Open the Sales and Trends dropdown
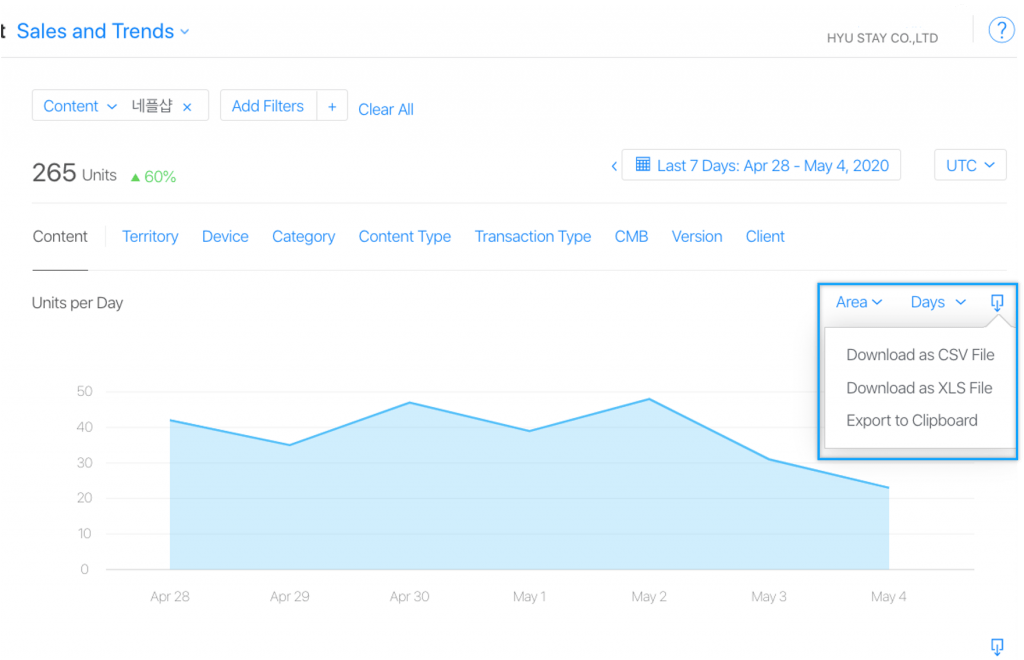 click(104, 31)
